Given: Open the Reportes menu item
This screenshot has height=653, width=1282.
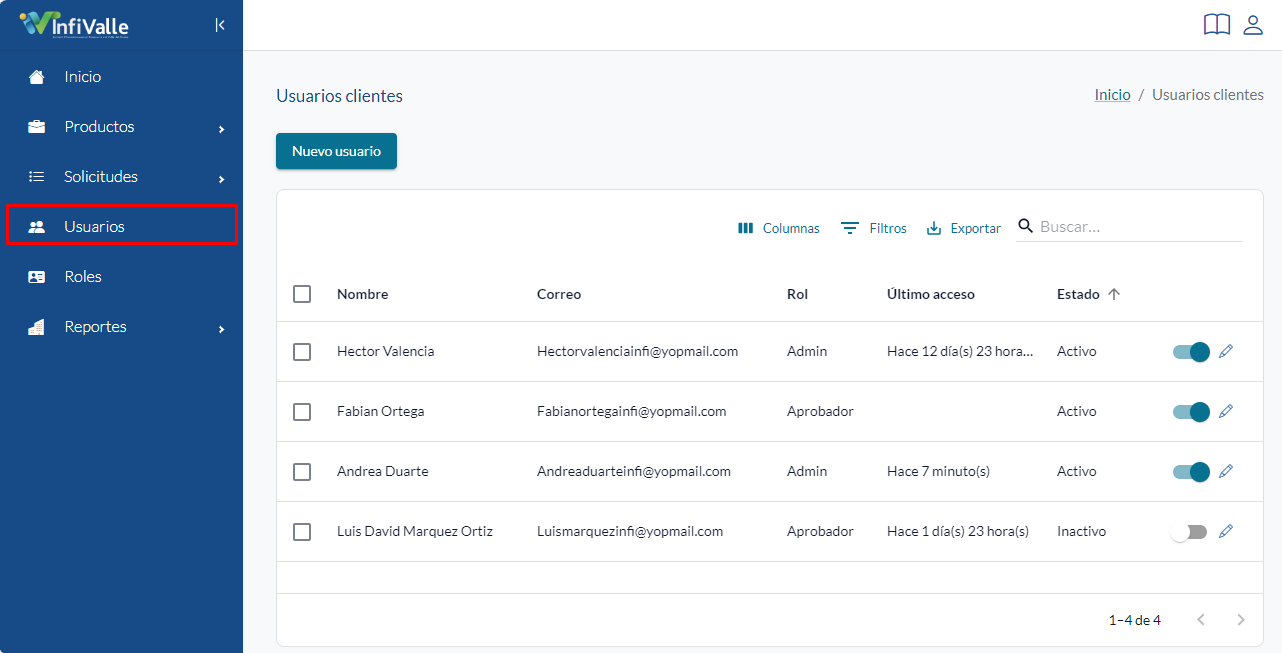Looking at the screenshot, I should 121,327.
